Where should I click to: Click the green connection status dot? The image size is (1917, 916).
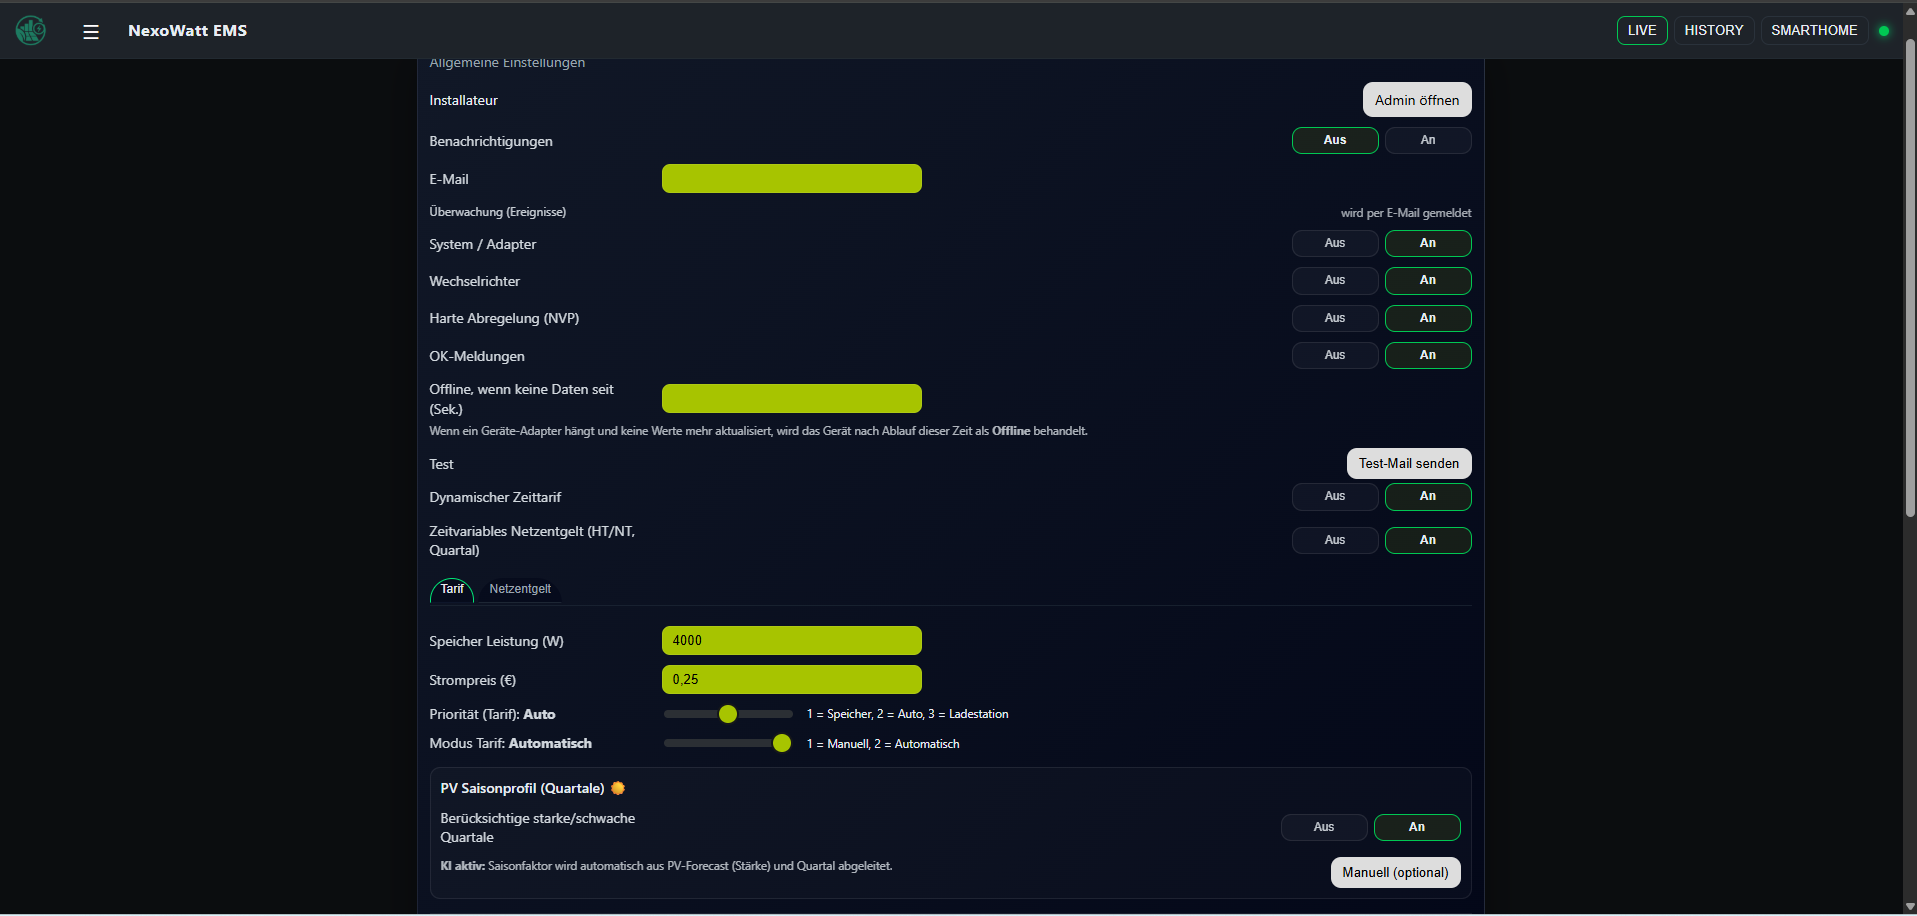[1884, 31]
